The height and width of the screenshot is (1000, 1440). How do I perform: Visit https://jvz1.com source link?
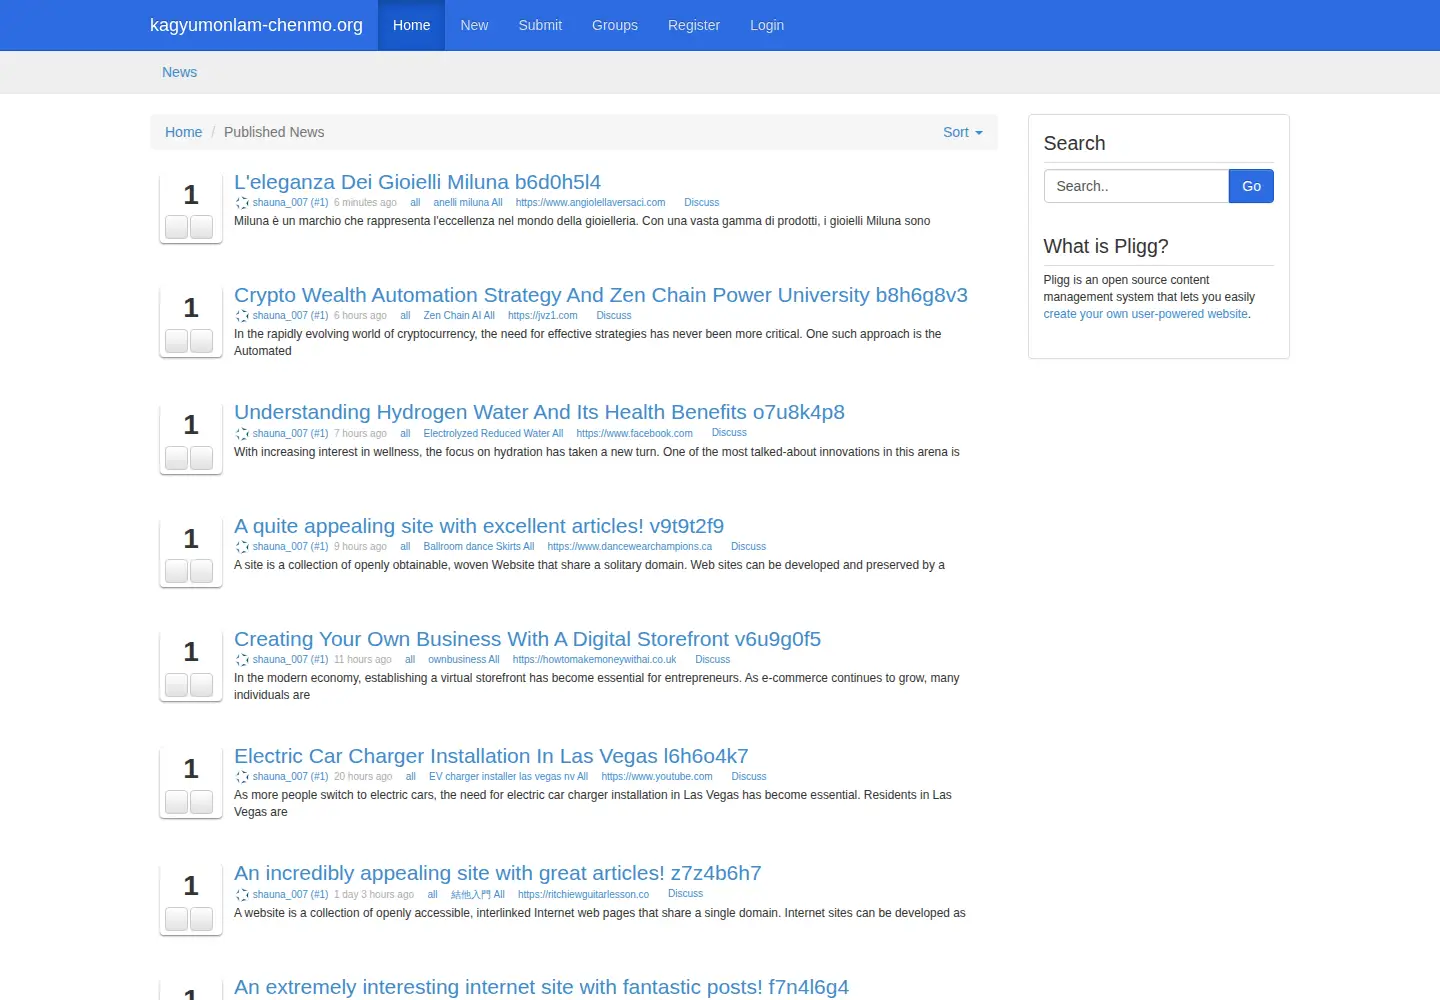pos(543,316)
